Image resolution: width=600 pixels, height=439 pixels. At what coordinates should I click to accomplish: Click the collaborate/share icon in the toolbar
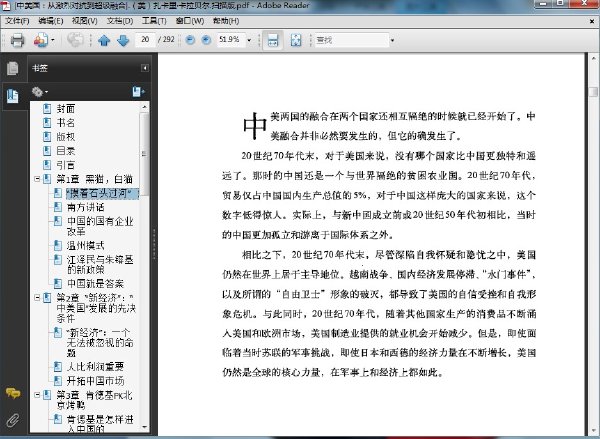point(41,40)
